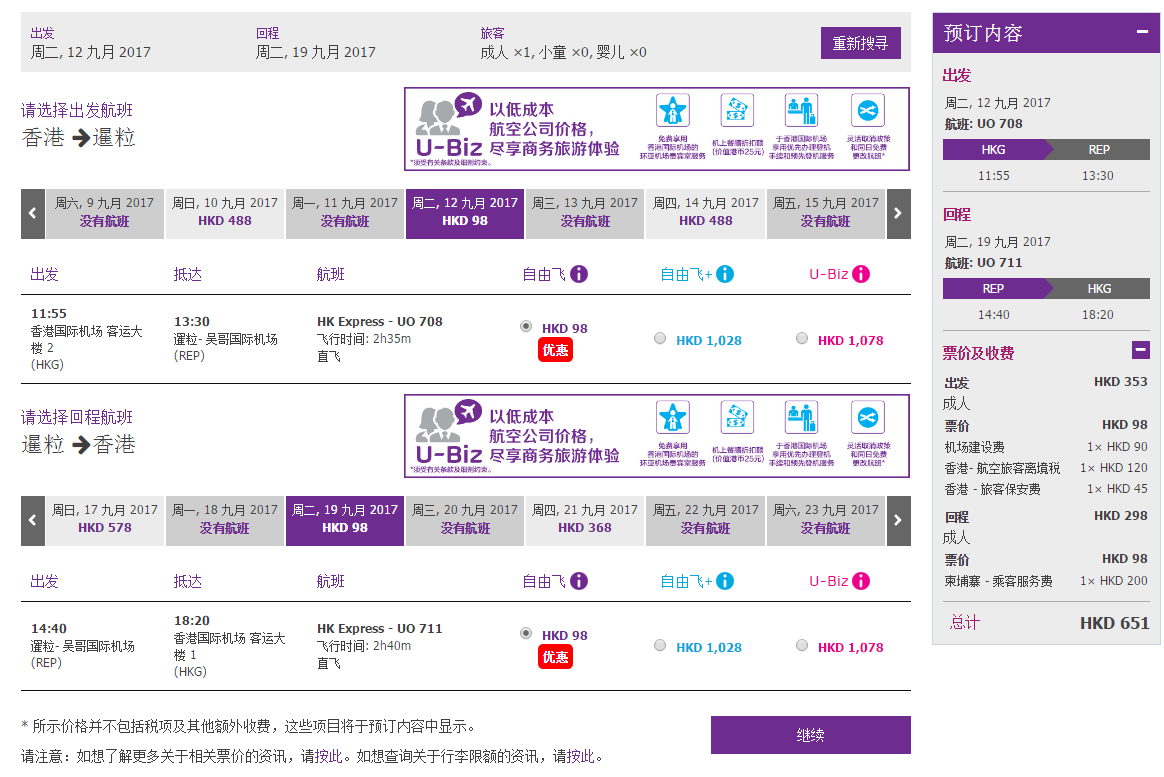Click the 继续 continue button

[811, 735]
